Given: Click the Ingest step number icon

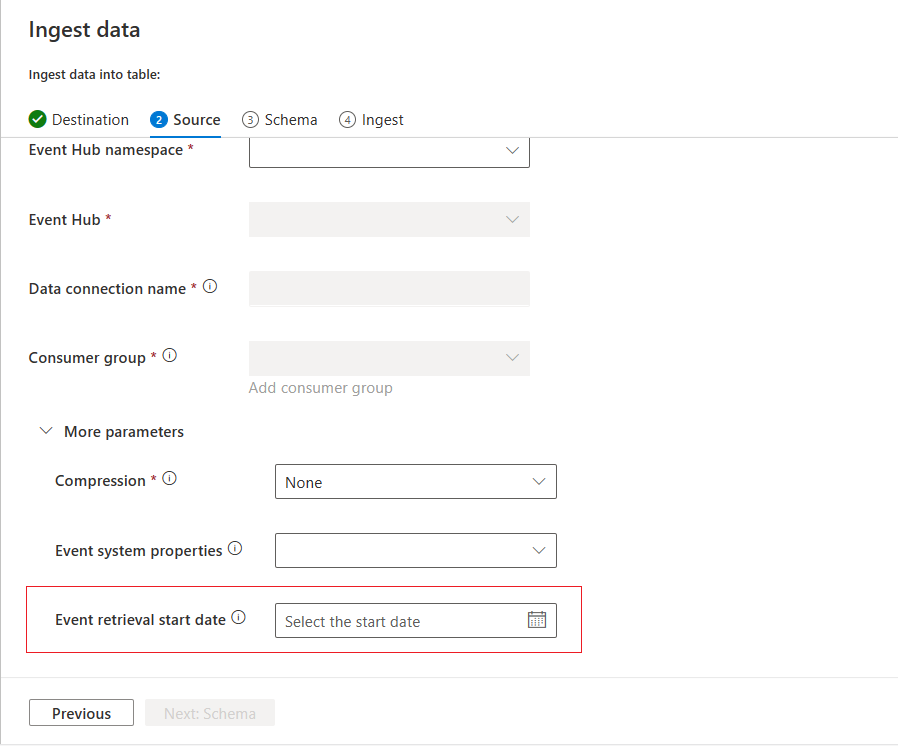Looking at the screenshot, I should [347, 119].
